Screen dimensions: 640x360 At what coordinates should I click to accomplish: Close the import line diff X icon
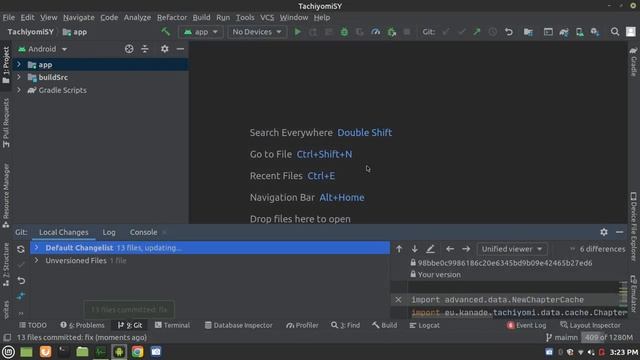click(398, 300)
